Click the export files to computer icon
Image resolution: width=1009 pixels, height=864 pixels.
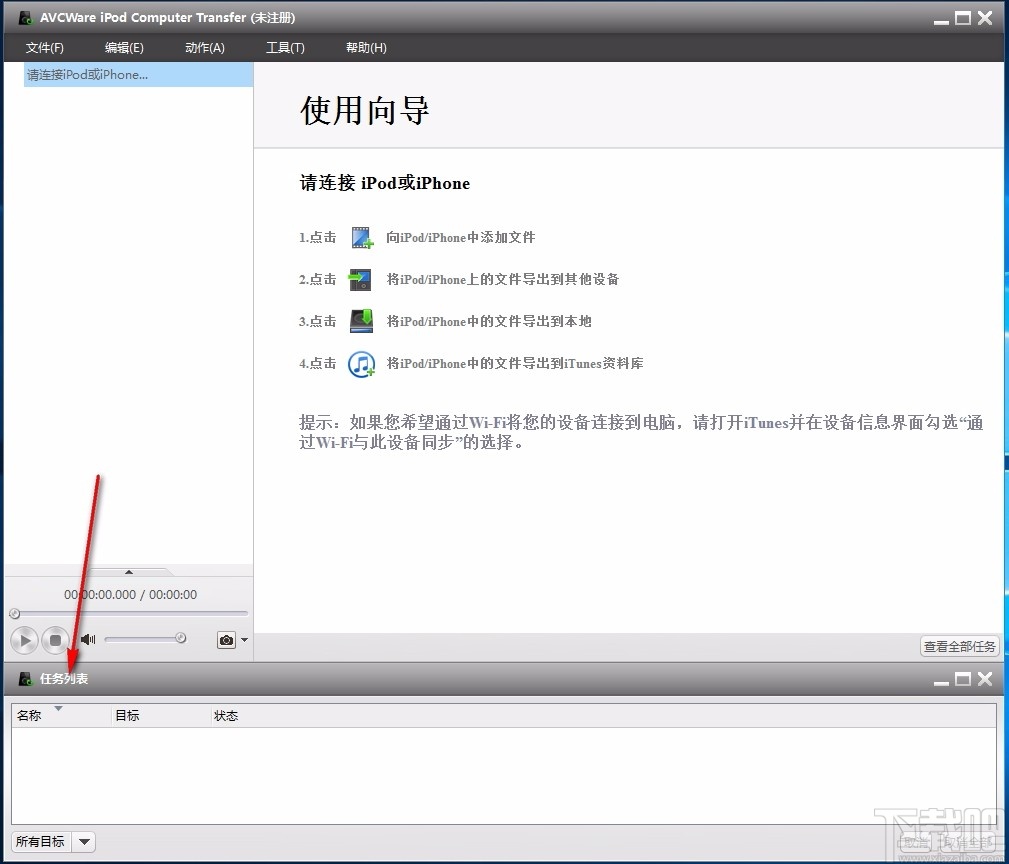(361, 321)
